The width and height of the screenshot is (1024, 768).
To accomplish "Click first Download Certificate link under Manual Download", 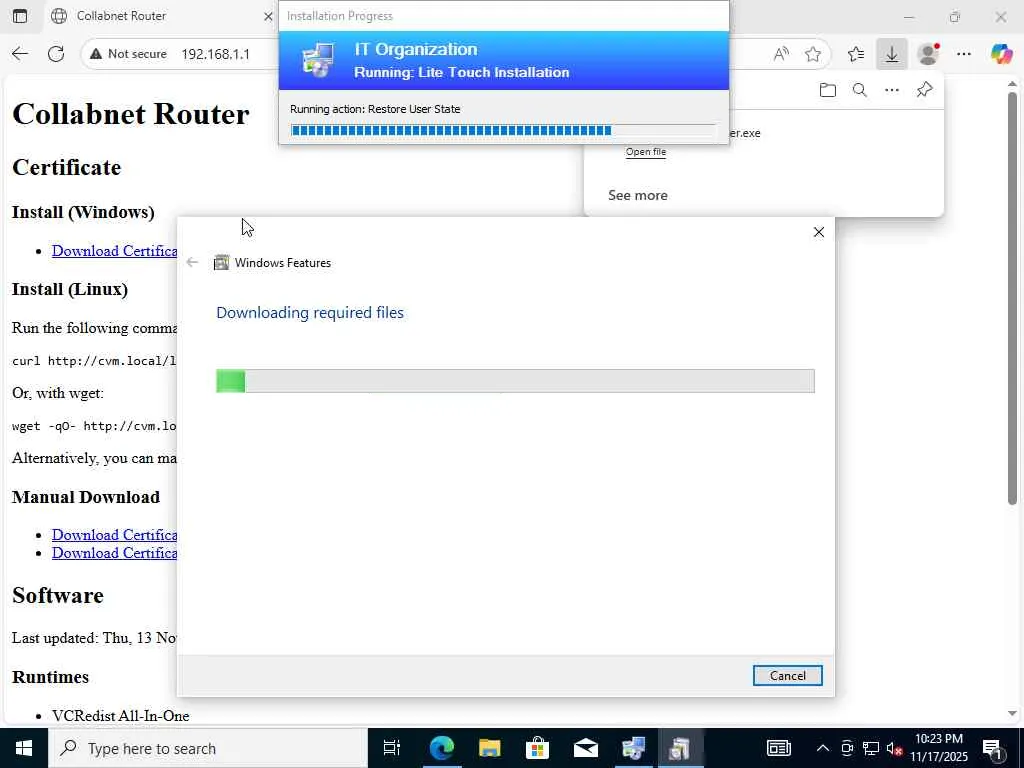I will (115, 535).
